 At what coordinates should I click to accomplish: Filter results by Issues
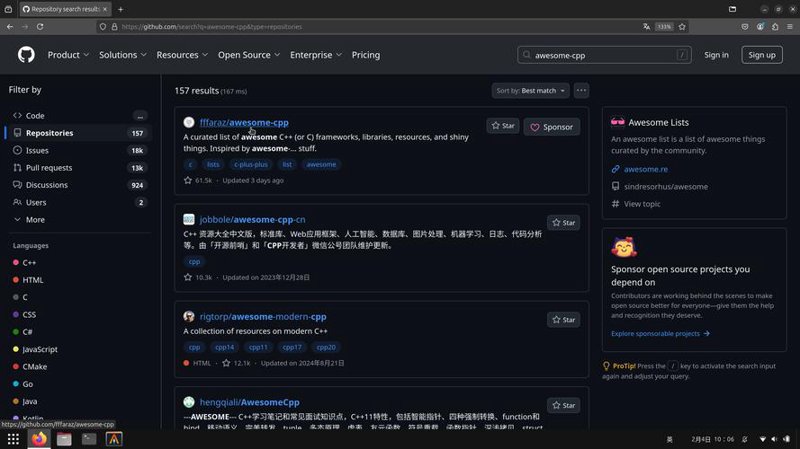pyautogui.click(x=78, y=151)
